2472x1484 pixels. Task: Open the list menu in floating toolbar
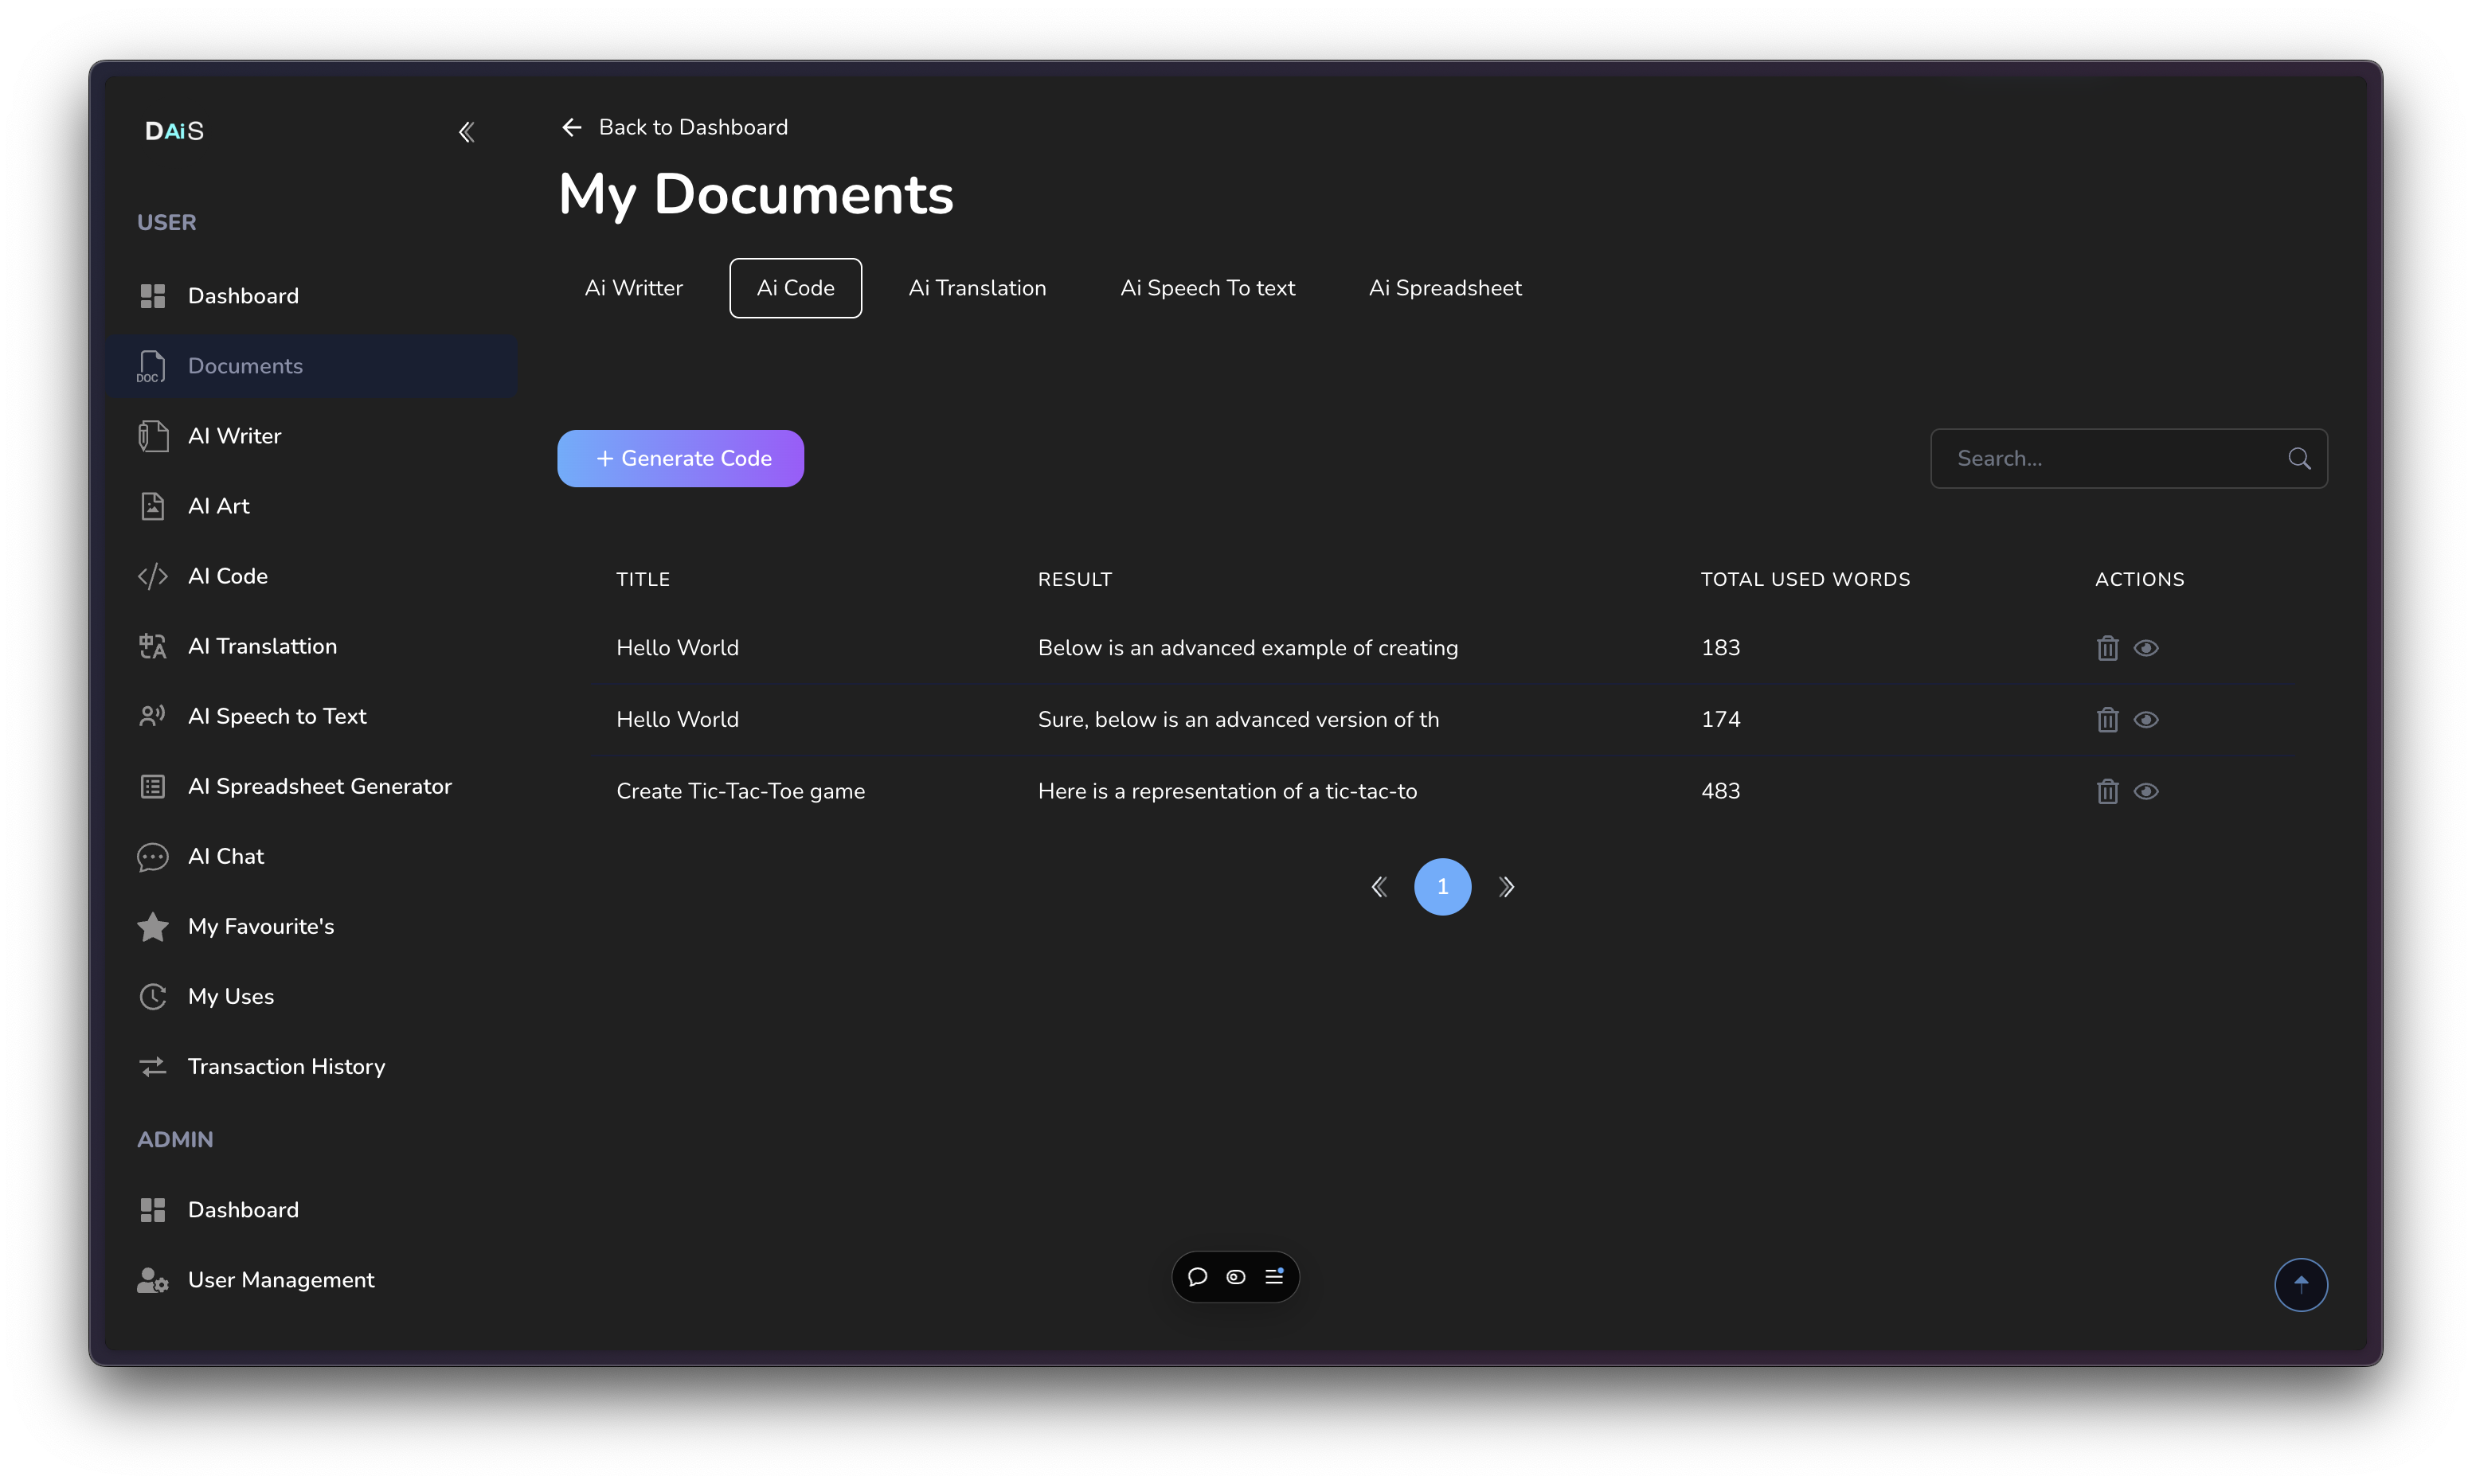pyautogui.click(x=1274, y=1277)
